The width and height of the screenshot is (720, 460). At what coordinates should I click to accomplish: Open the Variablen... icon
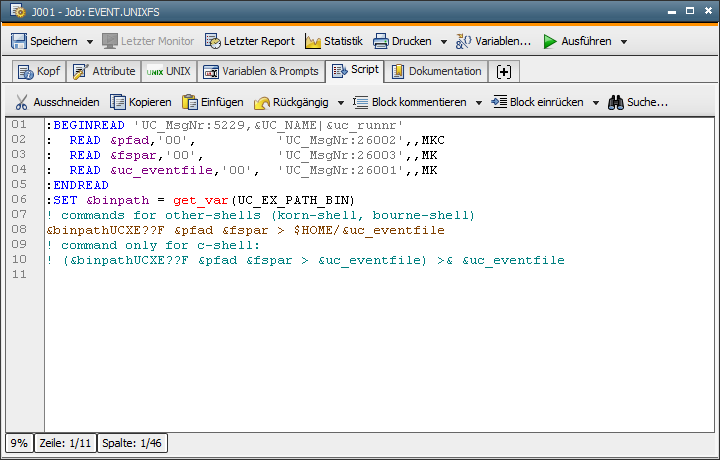pos(463,41)
